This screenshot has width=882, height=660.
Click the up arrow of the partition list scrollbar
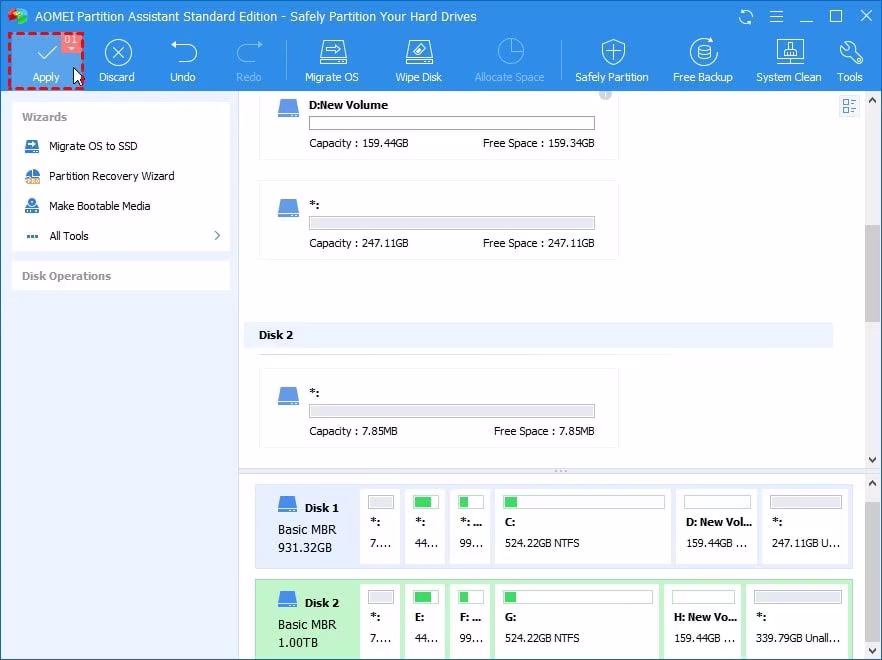(872, 101)
